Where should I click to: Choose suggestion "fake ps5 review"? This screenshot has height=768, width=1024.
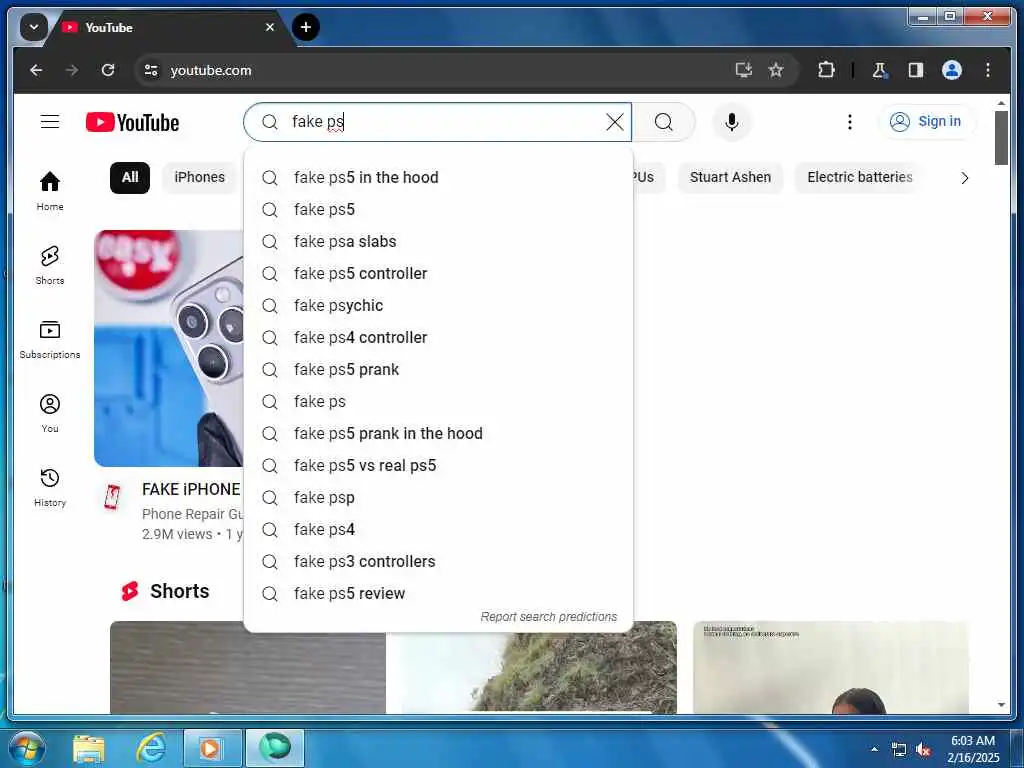(438, 594)
